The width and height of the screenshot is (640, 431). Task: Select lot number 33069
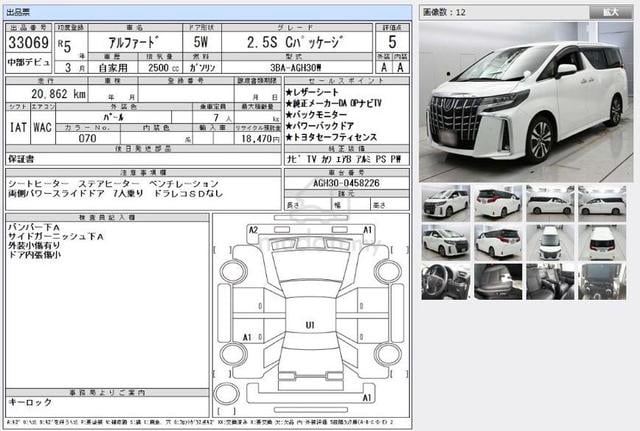(29, 42)
